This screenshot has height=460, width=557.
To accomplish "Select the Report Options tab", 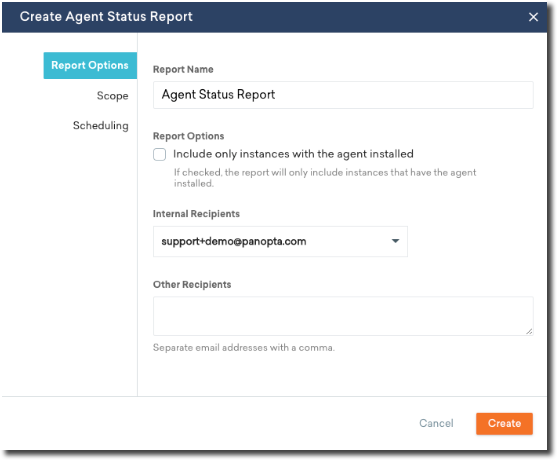I will (90, 65).
